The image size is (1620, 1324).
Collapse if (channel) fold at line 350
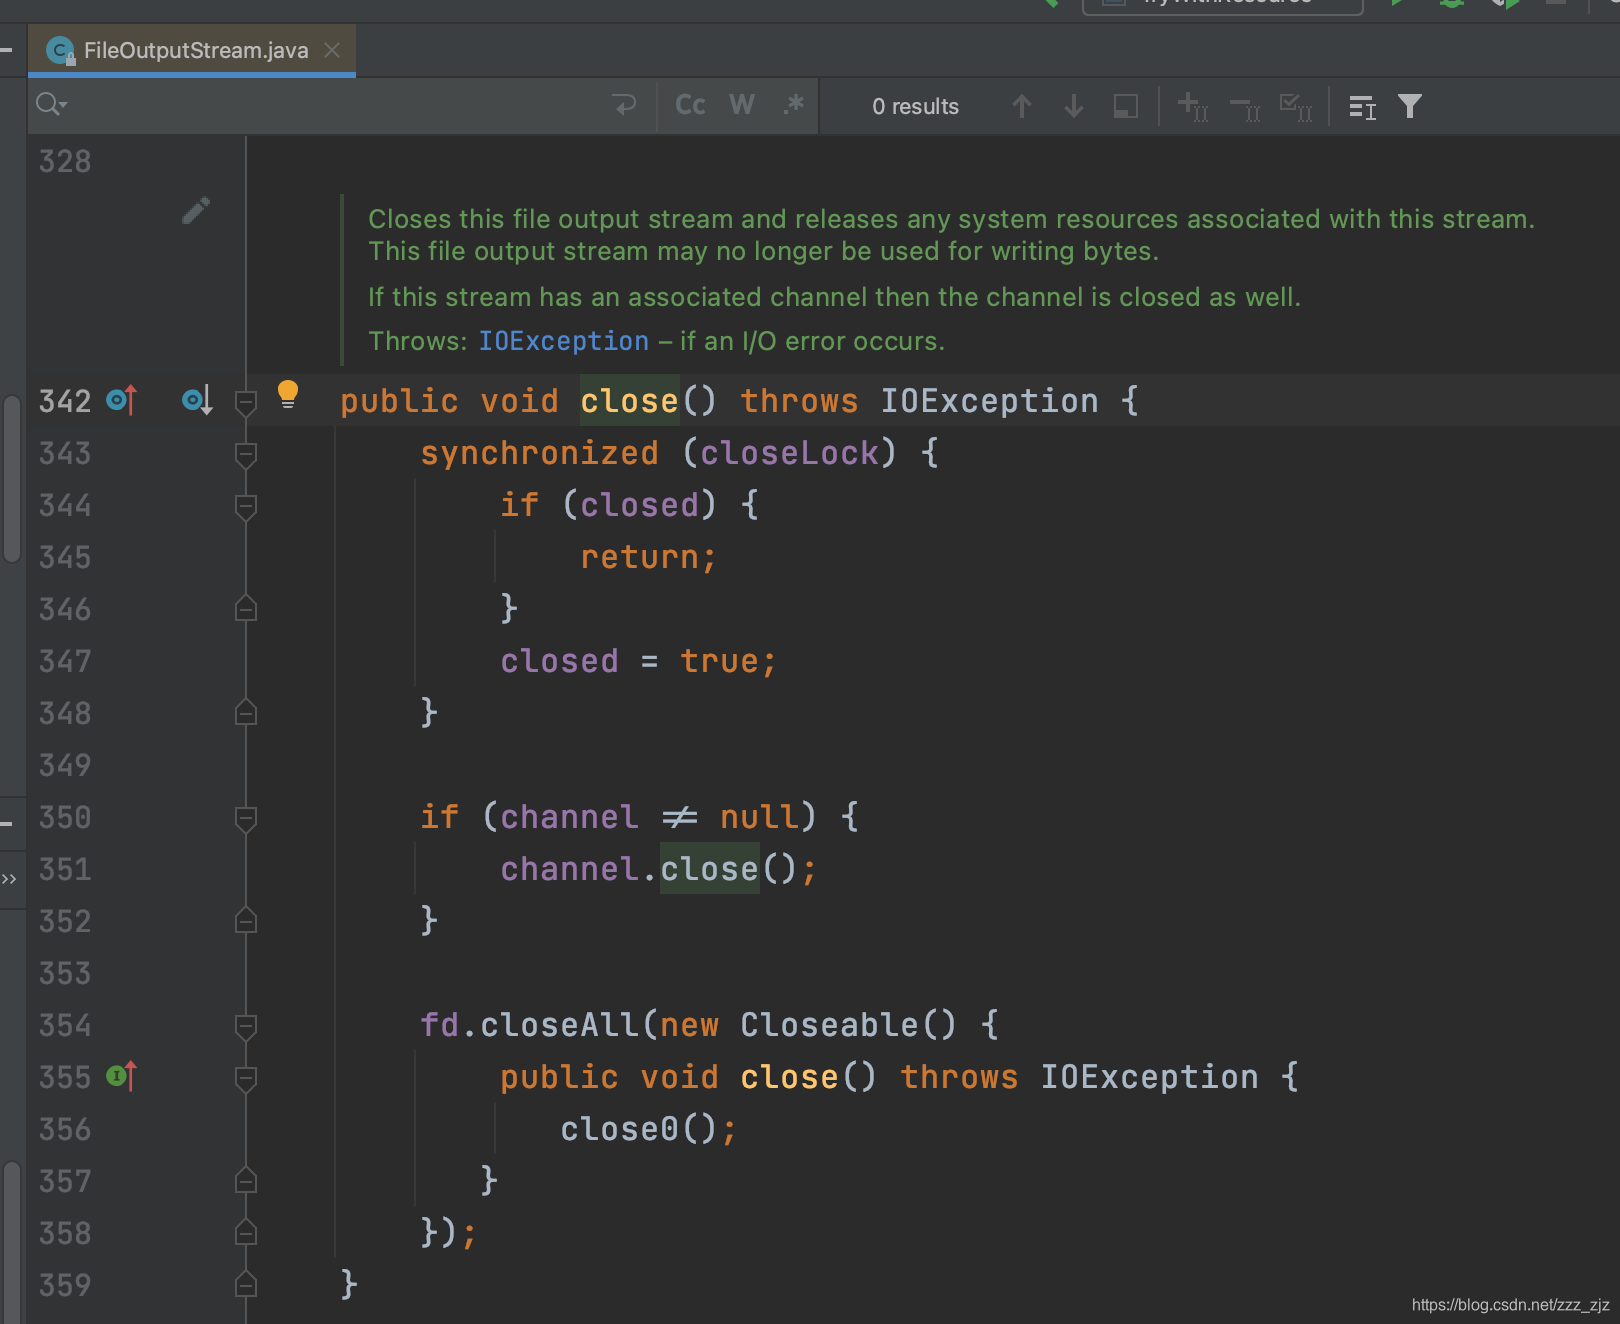[x=246, y=819]
